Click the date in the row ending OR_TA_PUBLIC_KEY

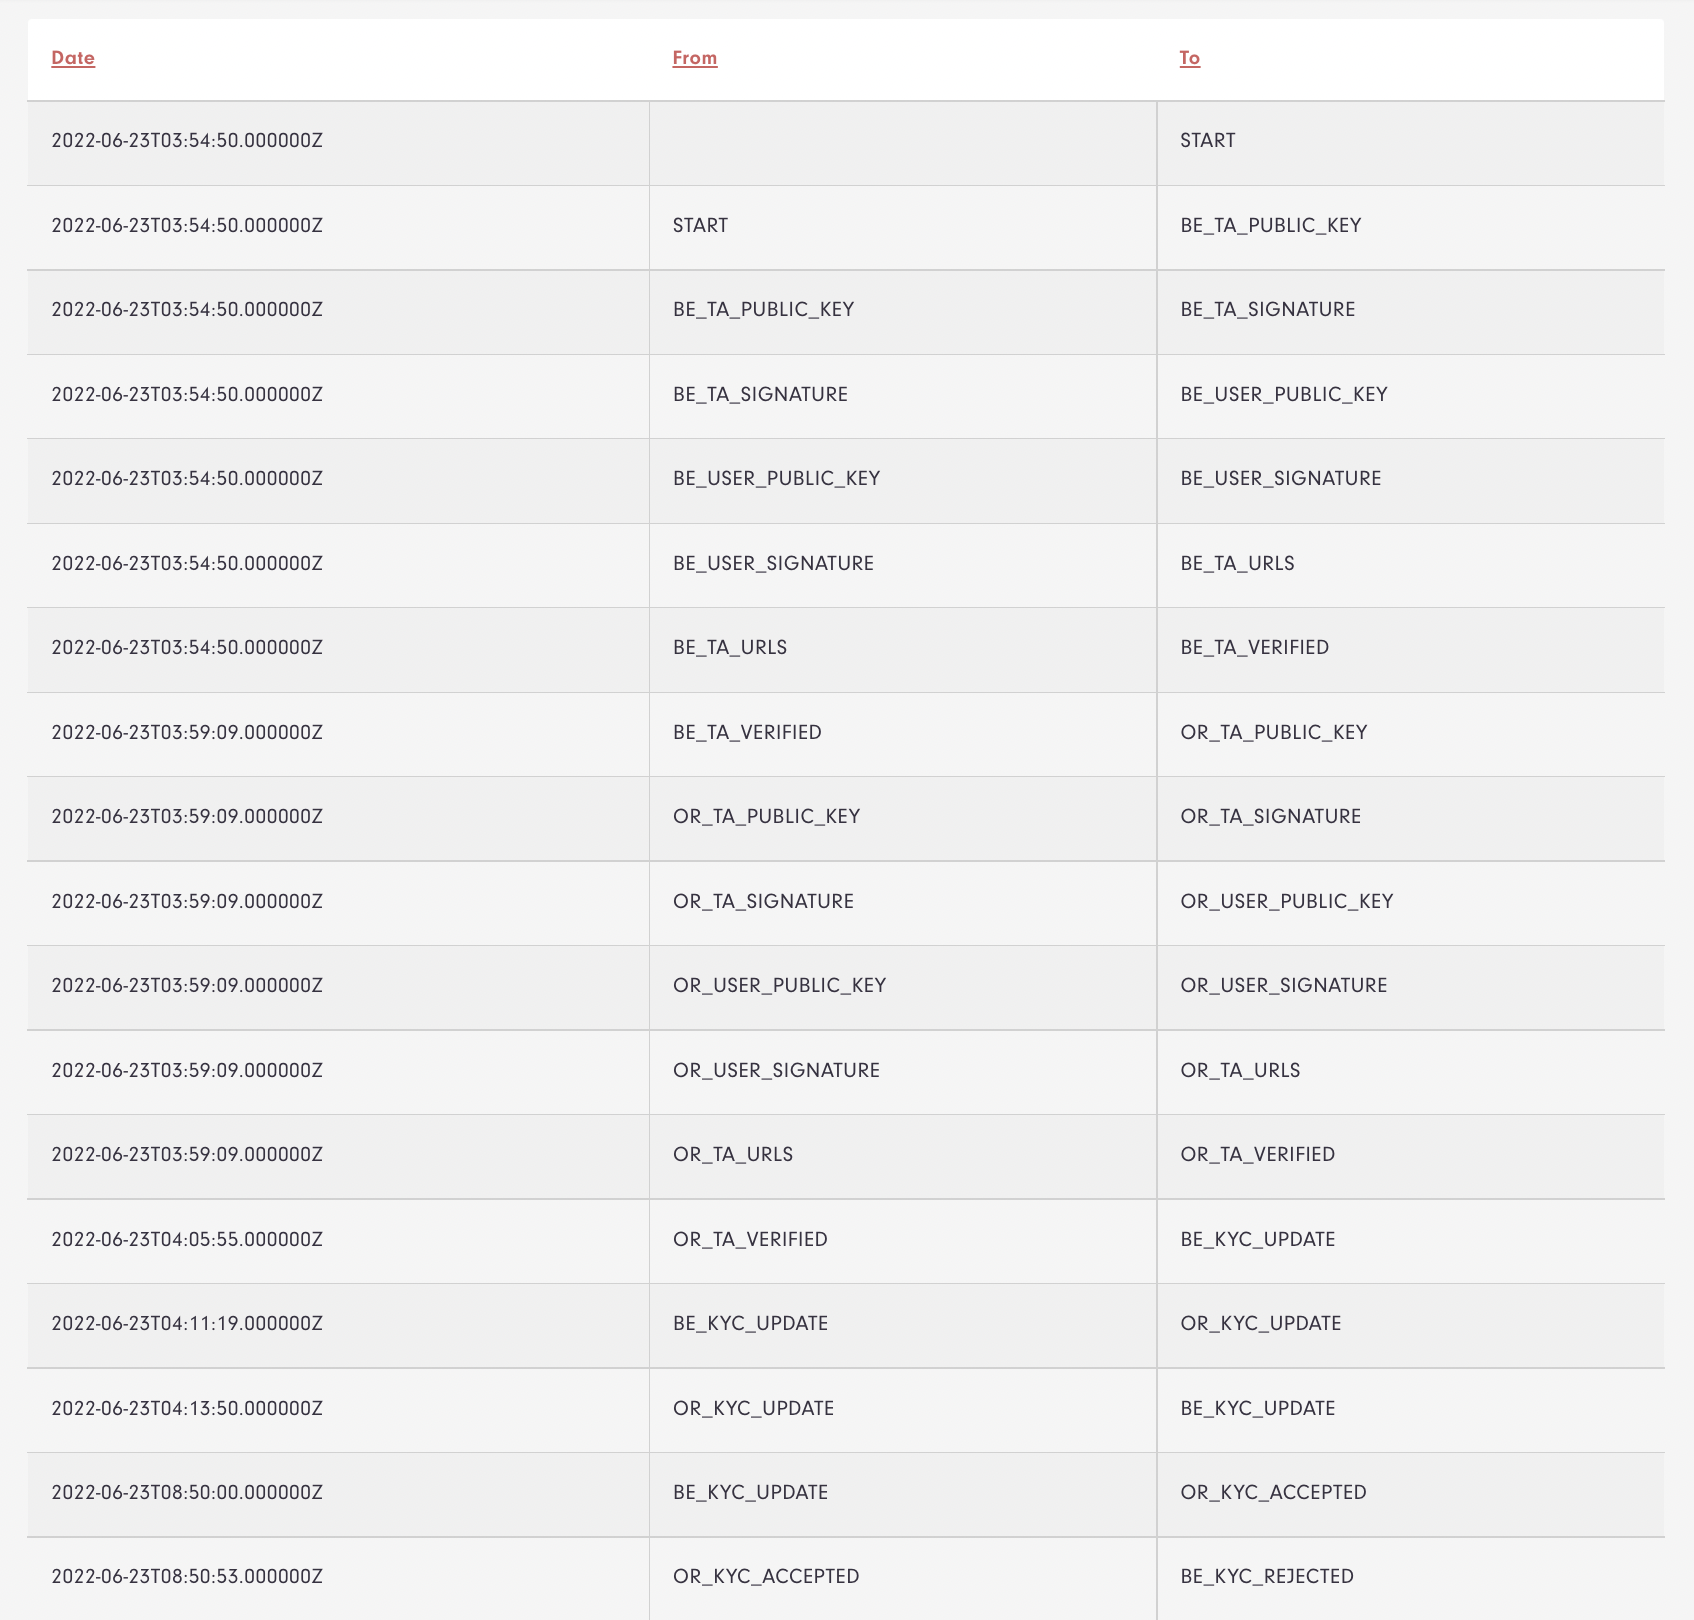187,732
